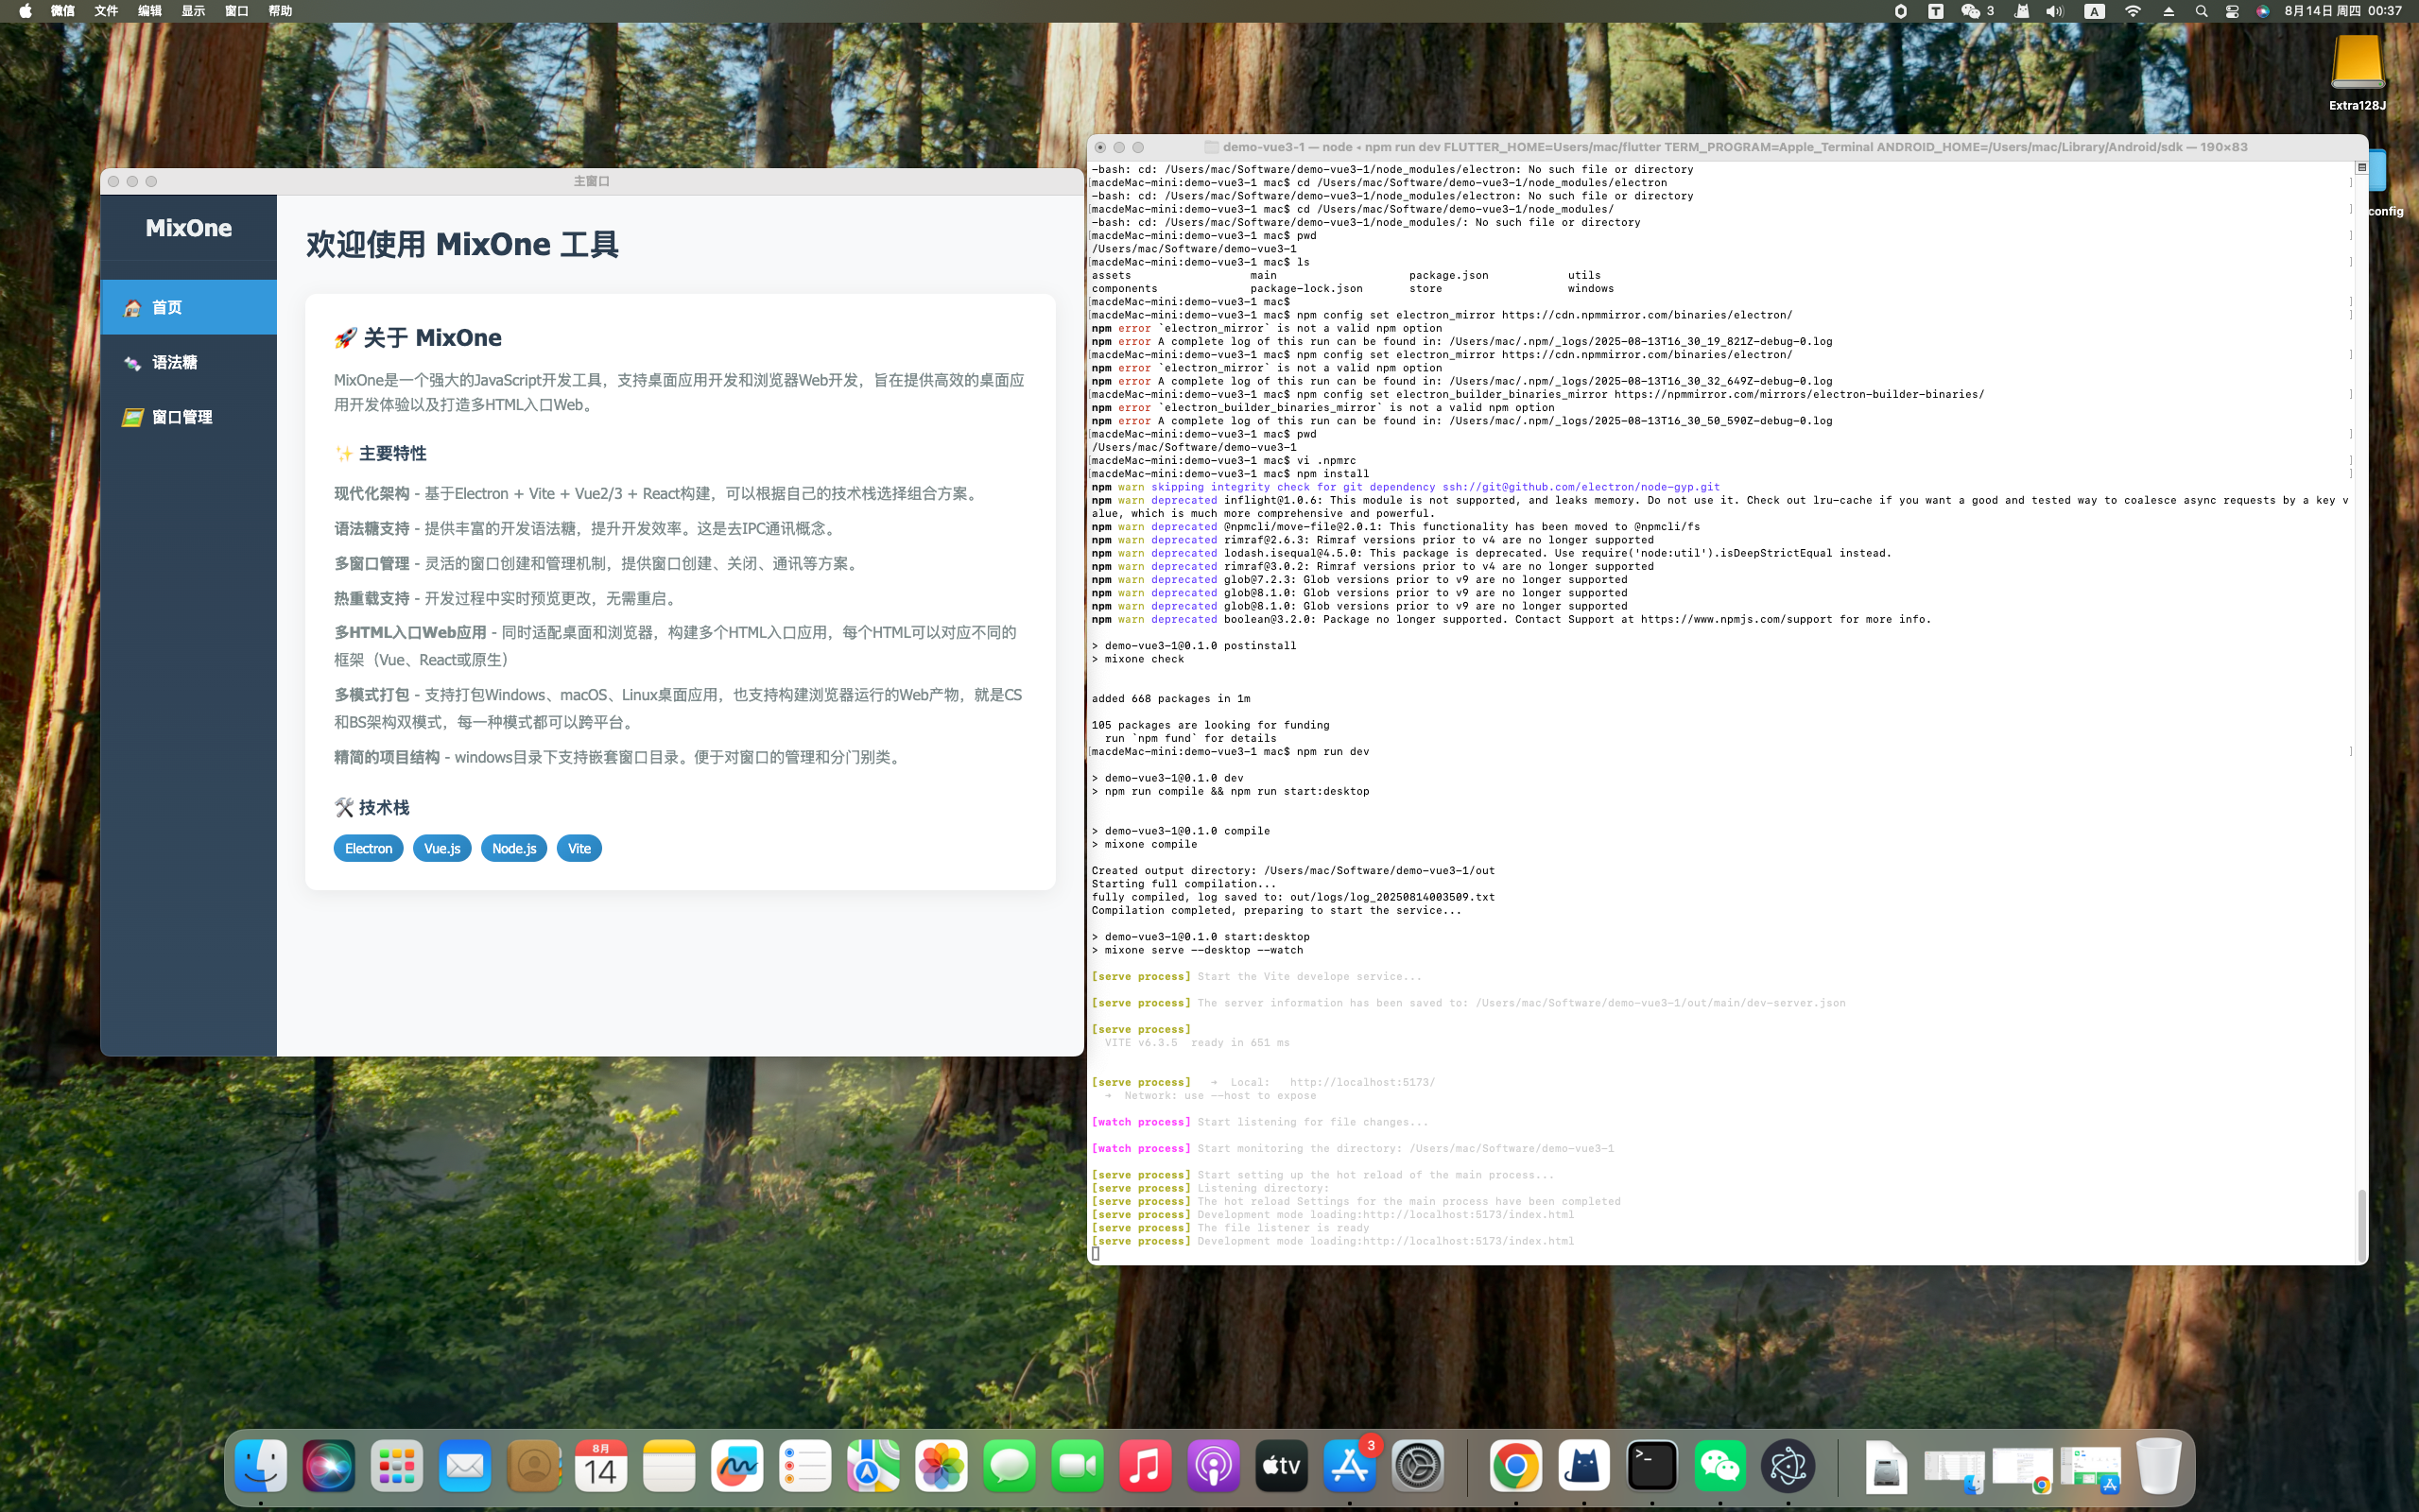
Task: Click the Node.js tech-stack tag
Action: click(x=514, y=848)
